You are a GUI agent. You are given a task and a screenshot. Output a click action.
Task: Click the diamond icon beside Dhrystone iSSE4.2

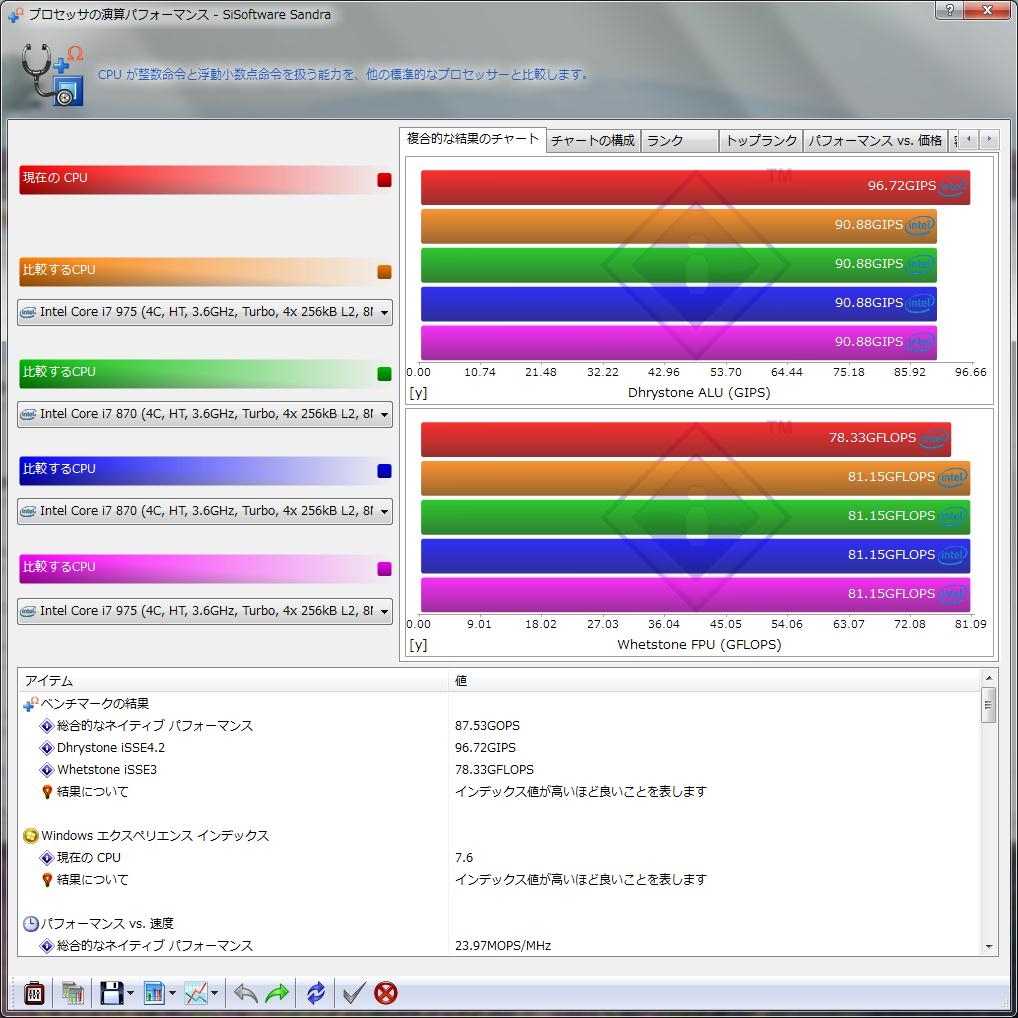coord(47,748)
